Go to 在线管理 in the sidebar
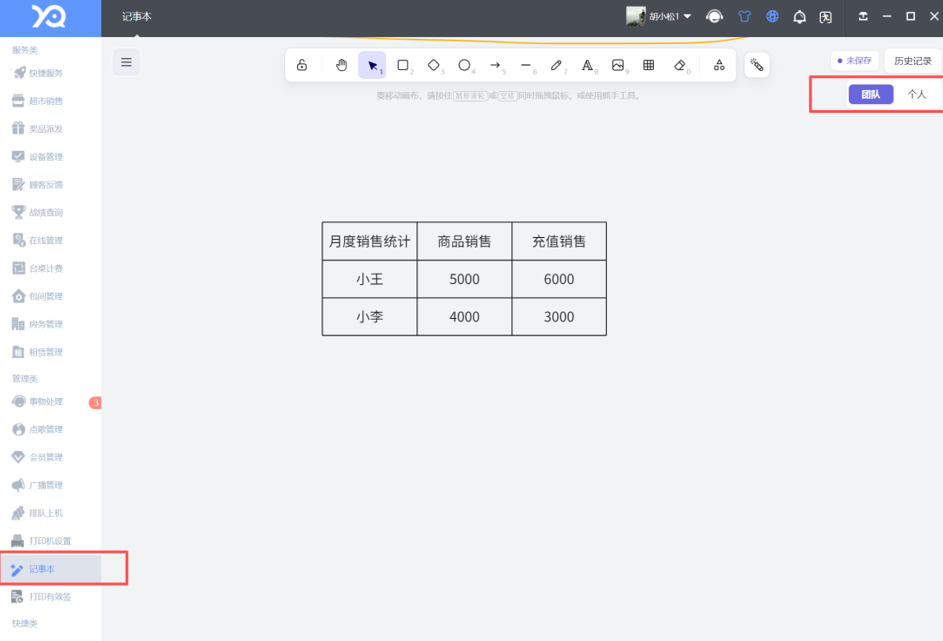Screen dimensions: 943x641 (x=51, y=240)
